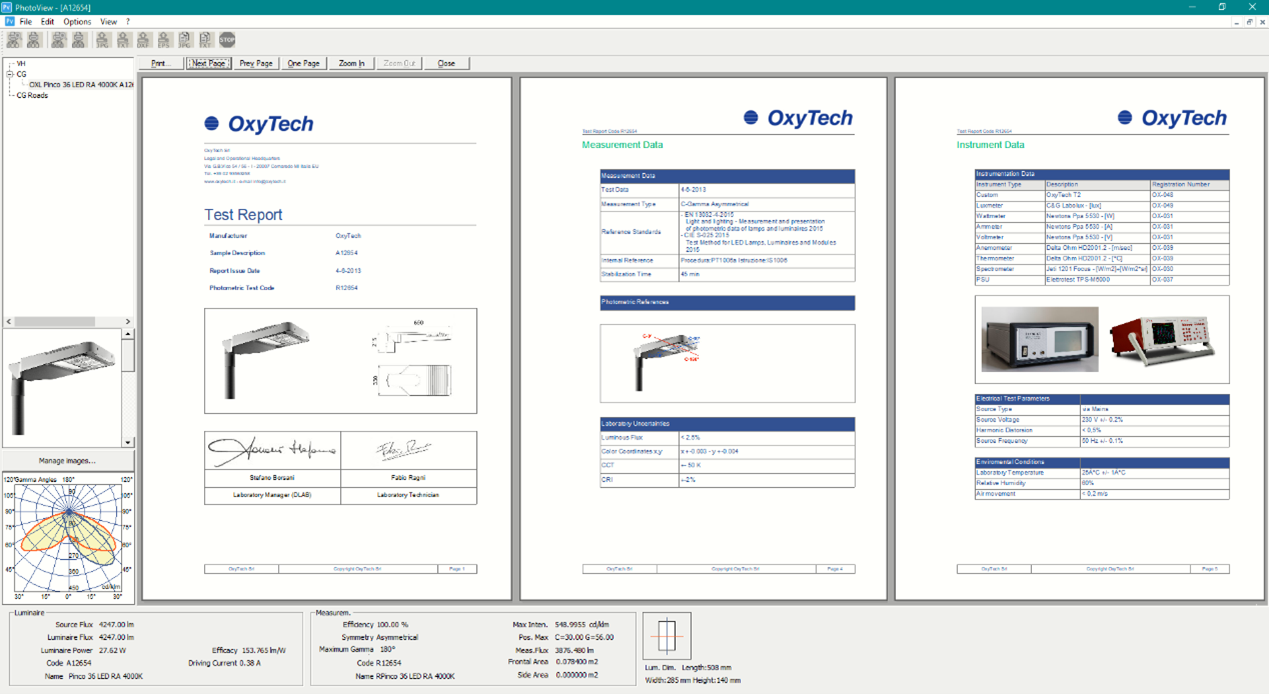The width and height of the screenshot is (1269, 694).
Task: Click the polar photometric diagram thumbnail
Action: [68, 540]
